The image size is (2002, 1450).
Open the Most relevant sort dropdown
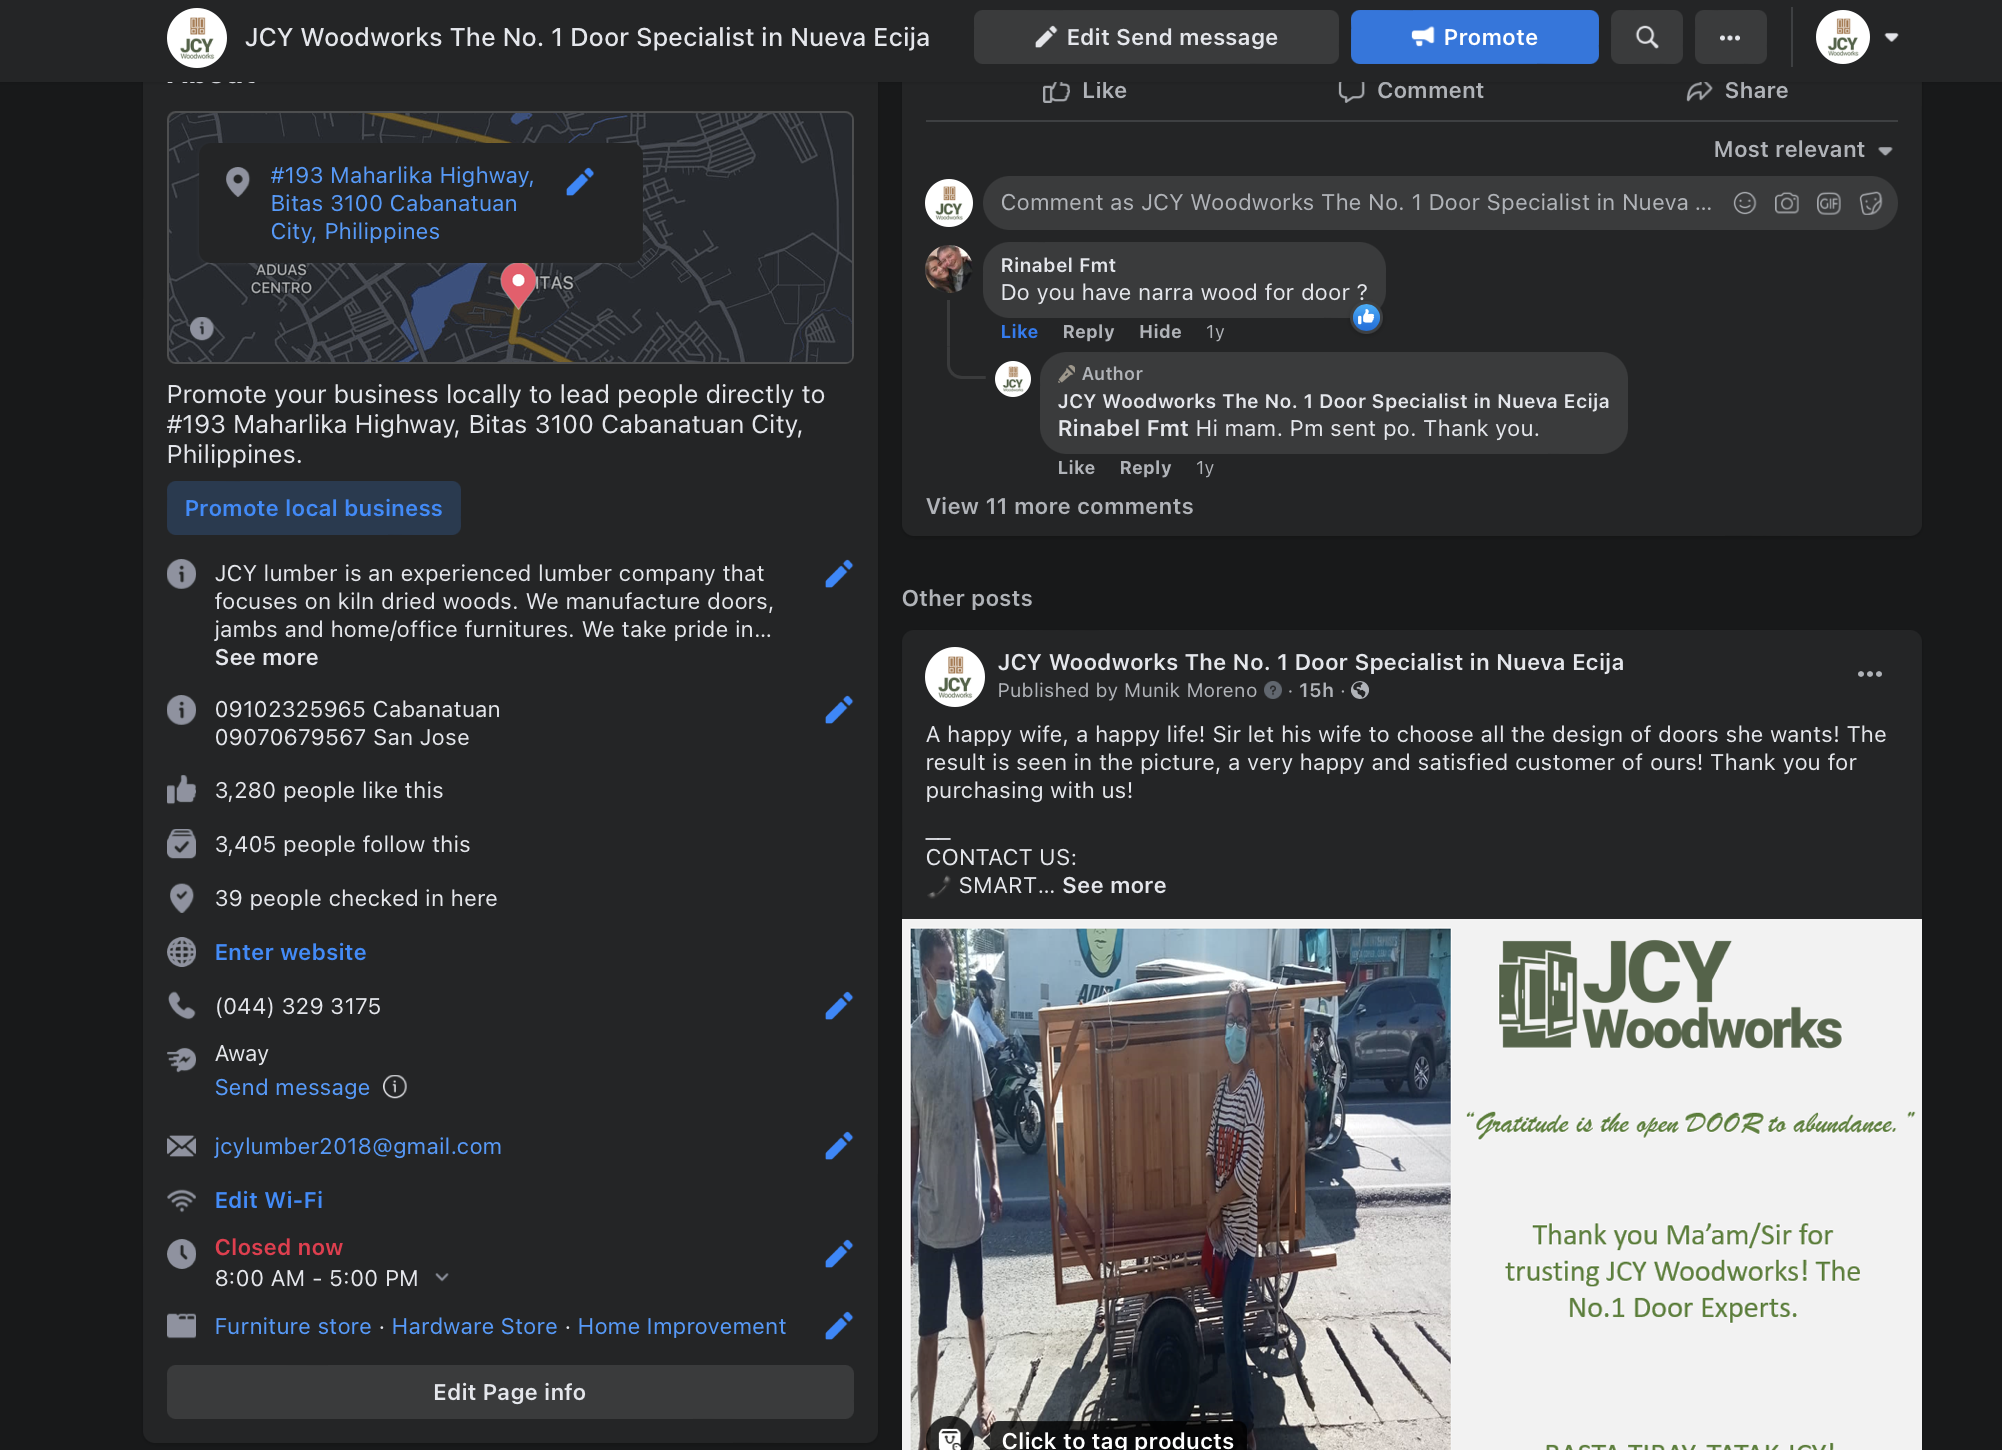1802,150
